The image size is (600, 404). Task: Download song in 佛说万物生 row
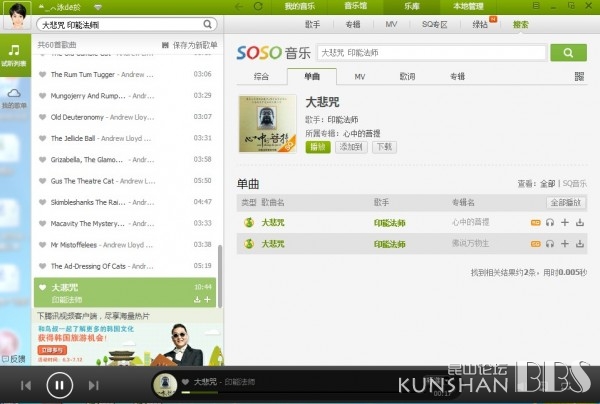coord(580,244)
